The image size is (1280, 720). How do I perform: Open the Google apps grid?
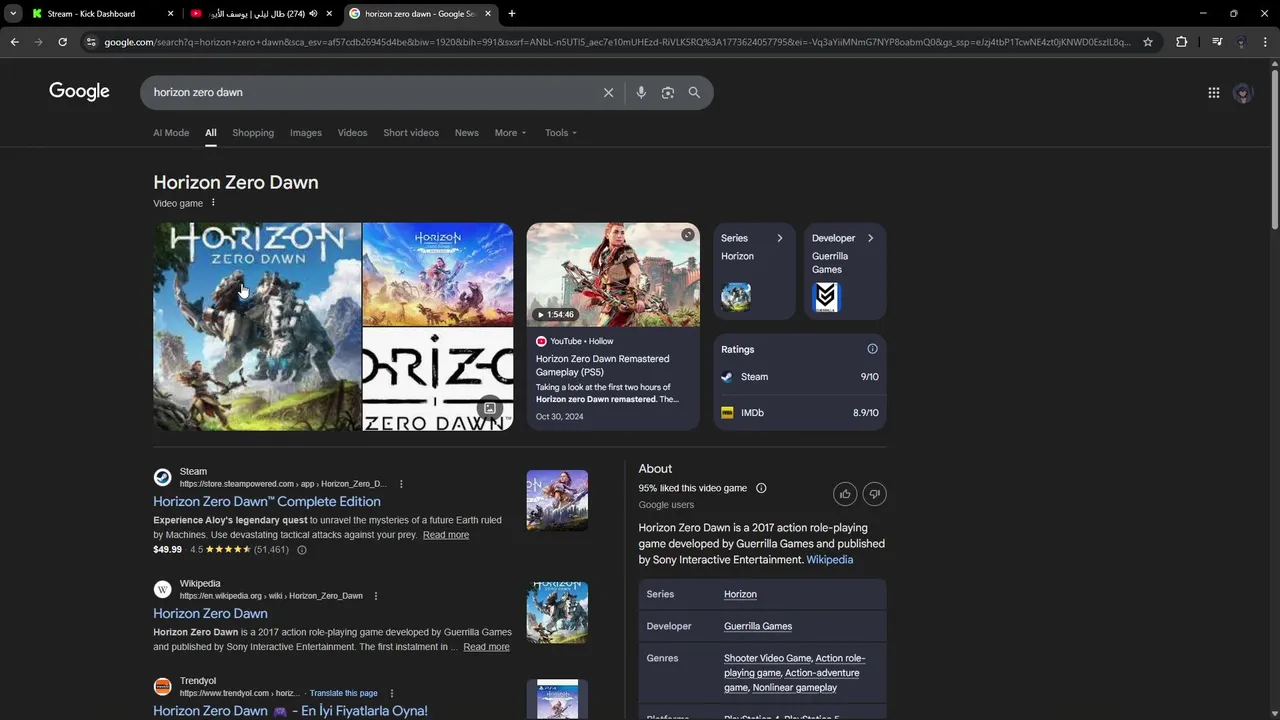pyautogui.click(x=1213, y=92)
